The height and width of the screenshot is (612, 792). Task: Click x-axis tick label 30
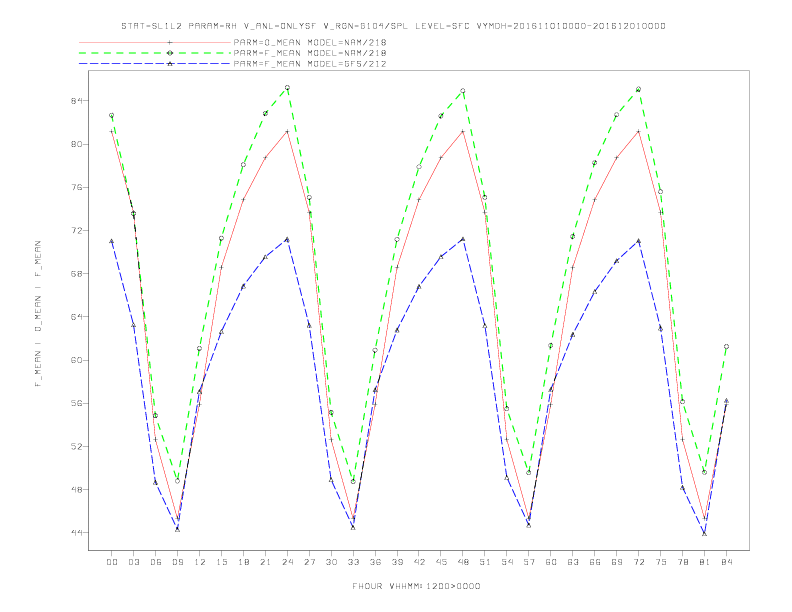tap(332, 562)
